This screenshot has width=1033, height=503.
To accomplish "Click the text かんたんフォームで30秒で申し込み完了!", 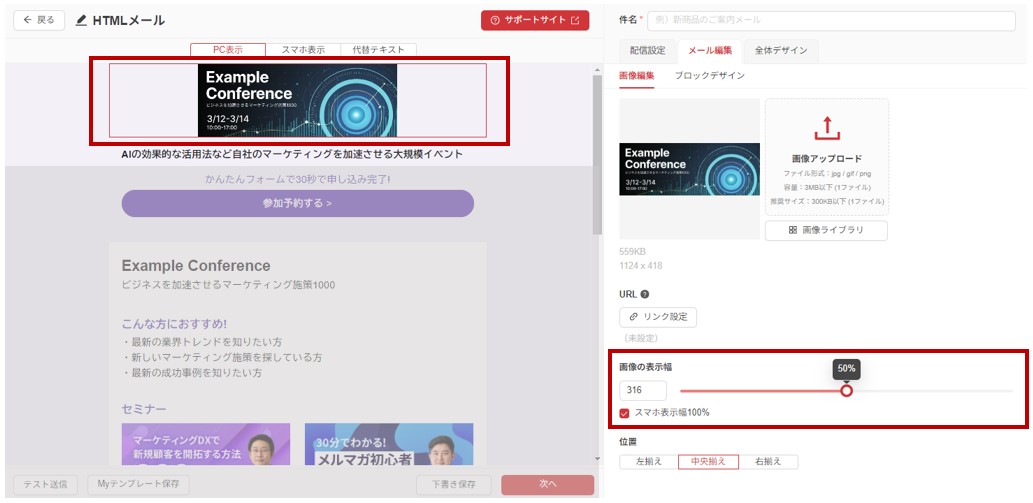I will [298, 179].
